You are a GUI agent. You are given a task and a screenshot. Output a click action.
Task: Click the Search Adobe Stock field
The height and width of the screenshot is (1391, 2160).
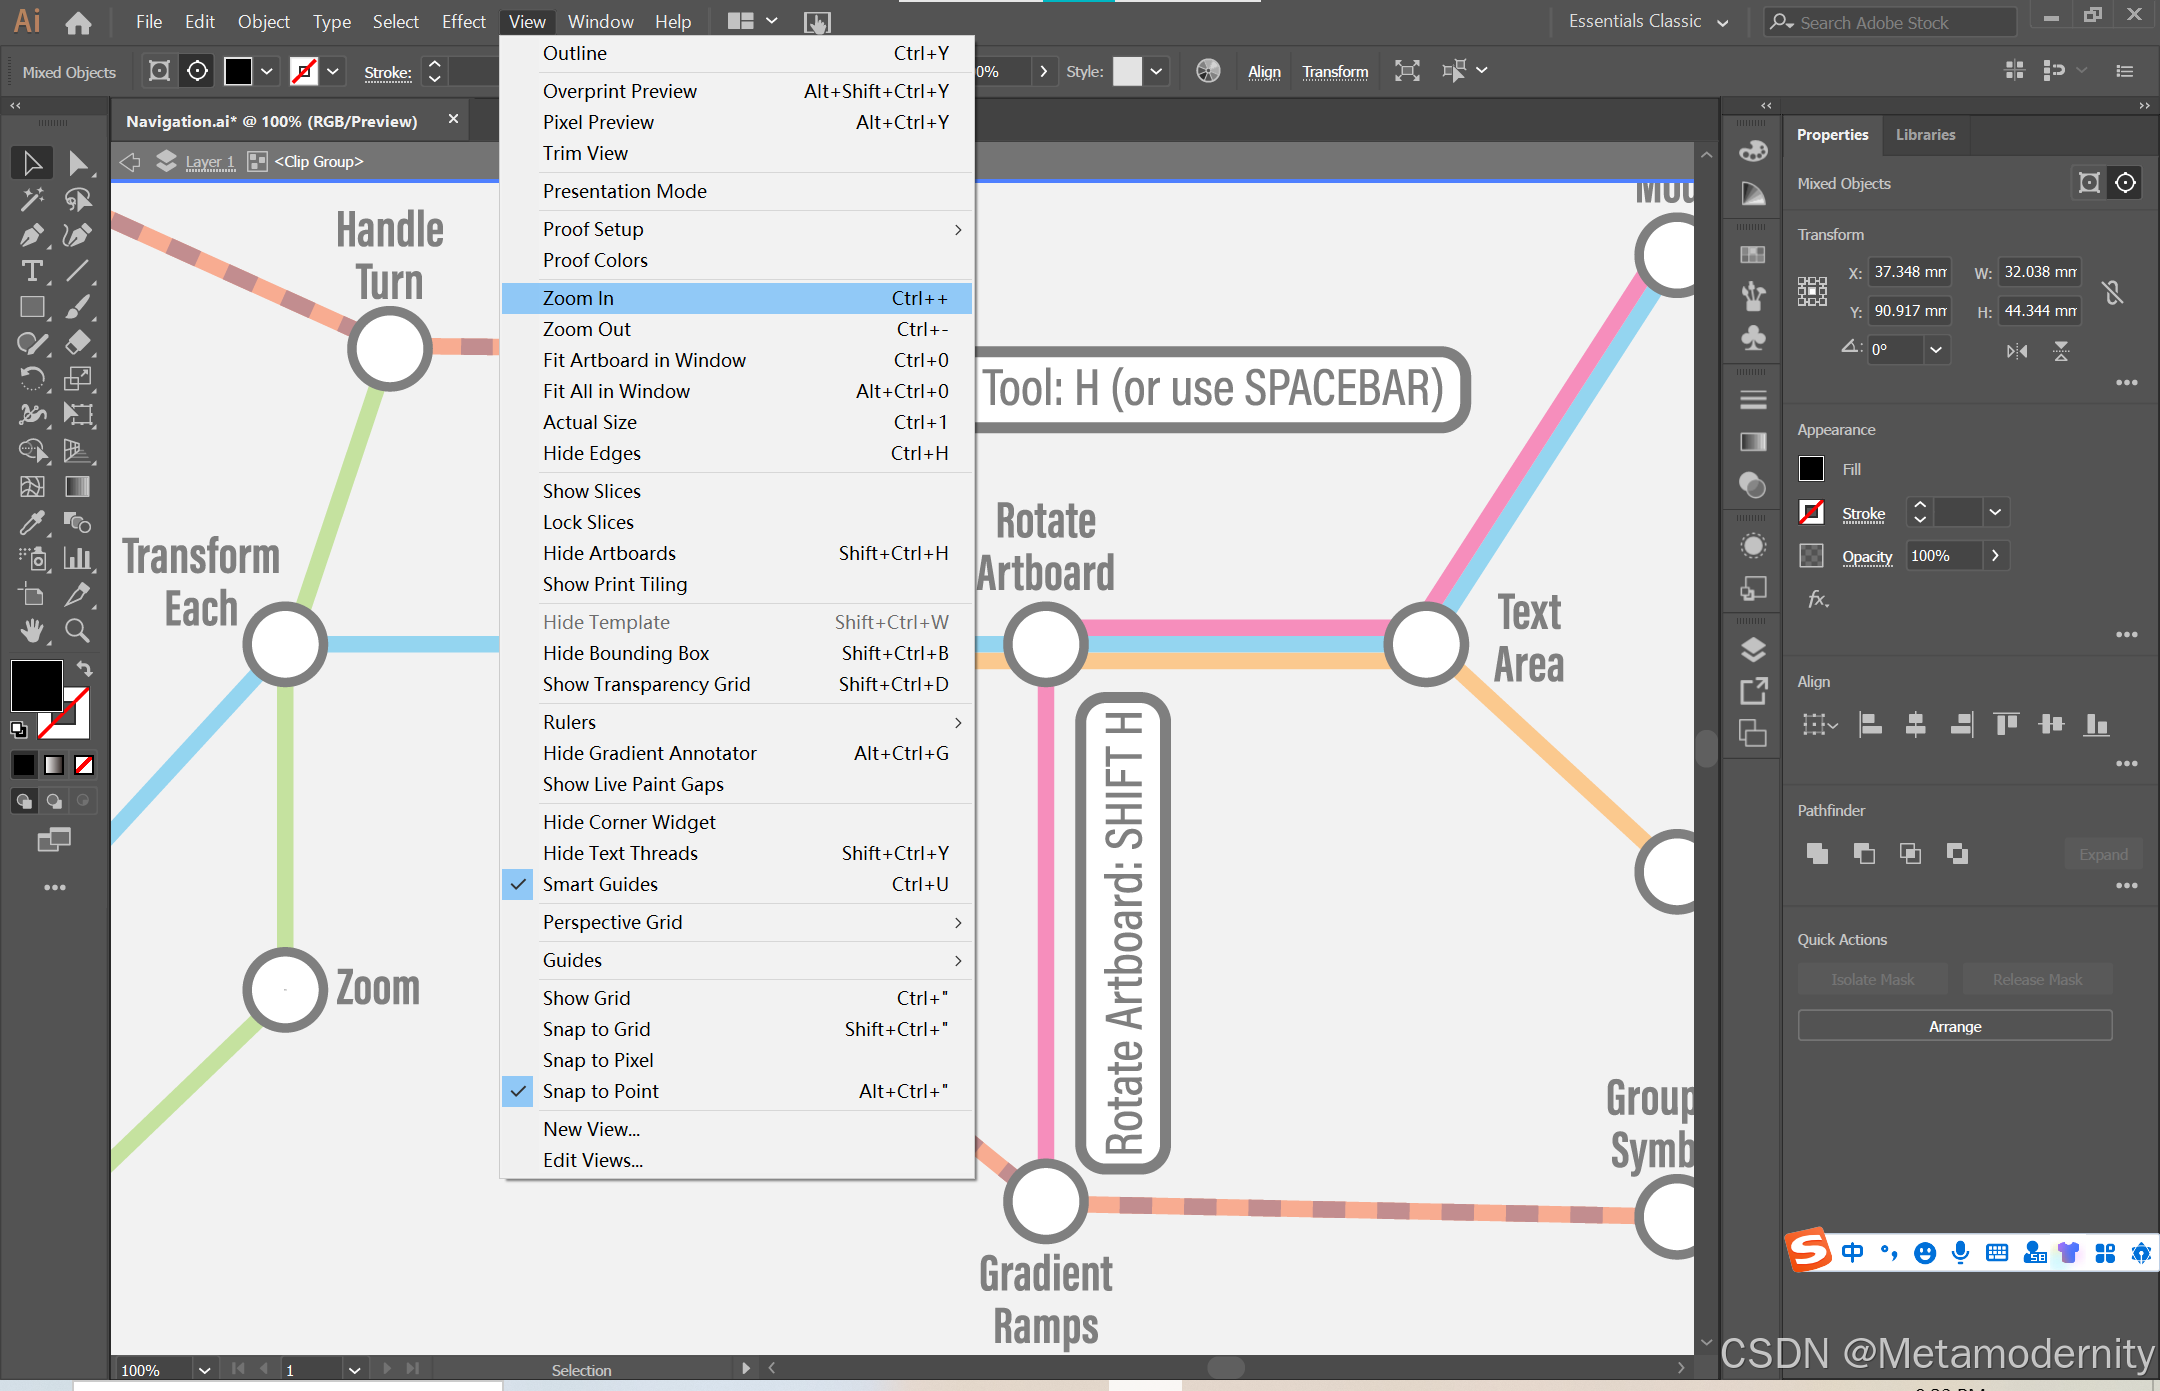click(1890, 22)
